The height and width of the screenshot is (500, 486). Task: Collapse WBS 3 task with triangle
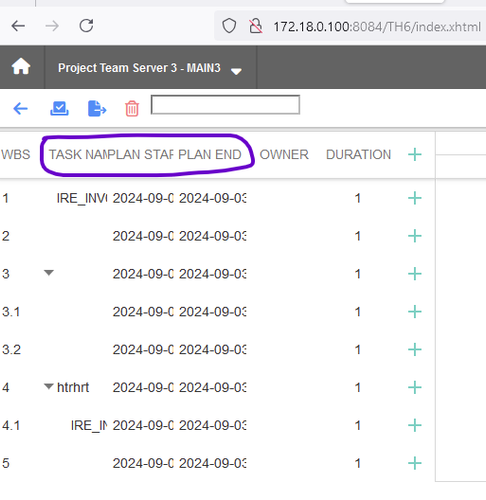[49, 273]
